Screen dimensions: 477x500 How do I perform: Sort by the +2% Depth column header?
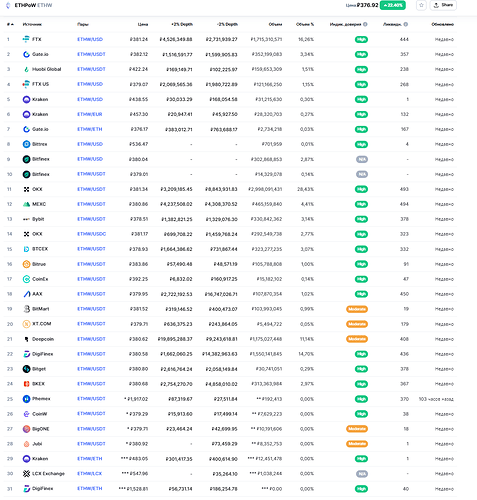[x=182, y=24]
